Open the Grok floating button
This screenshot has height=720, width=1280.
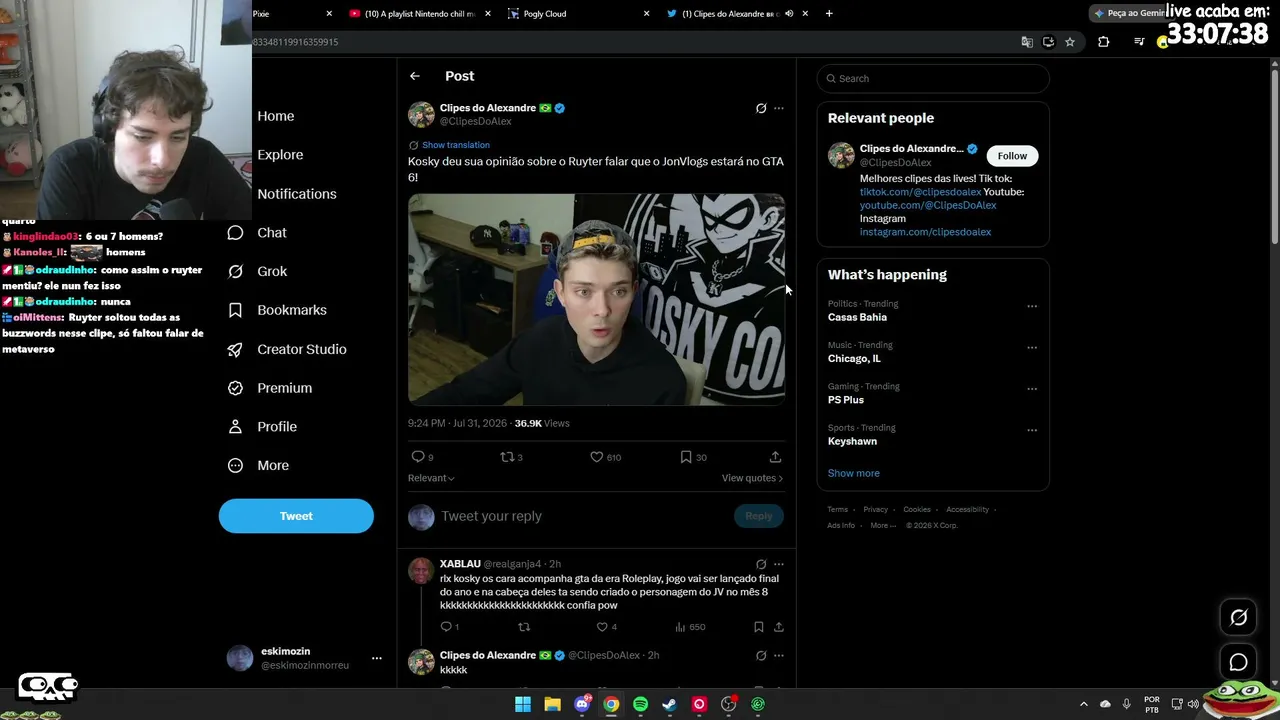click(1238, 617)
